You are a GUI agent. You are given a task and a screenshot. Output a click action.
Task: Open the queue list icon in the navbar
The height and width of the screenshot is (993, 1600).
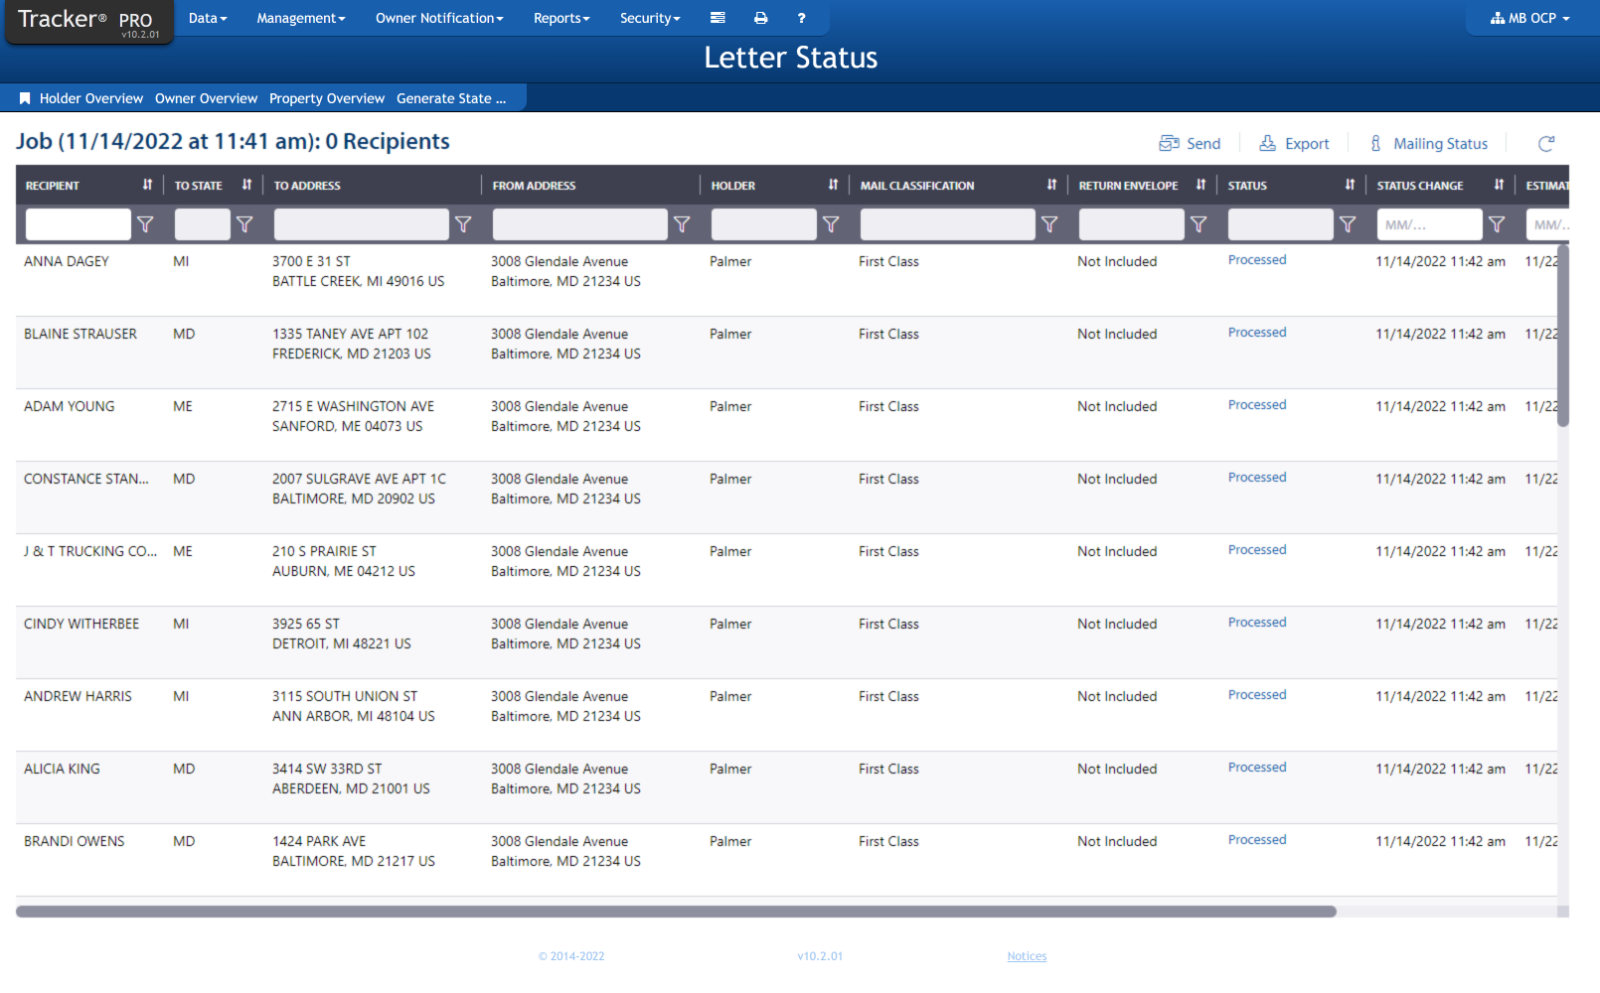point(718,17)
